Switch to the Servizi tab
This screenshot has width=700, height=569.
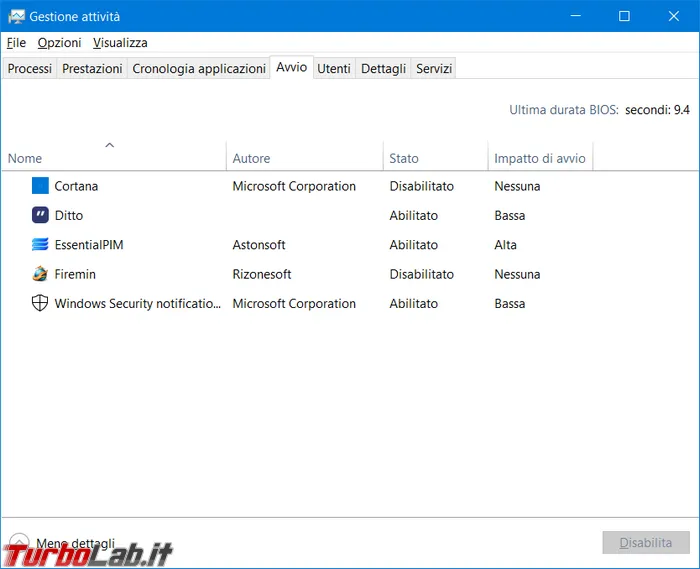click(434, 68)
